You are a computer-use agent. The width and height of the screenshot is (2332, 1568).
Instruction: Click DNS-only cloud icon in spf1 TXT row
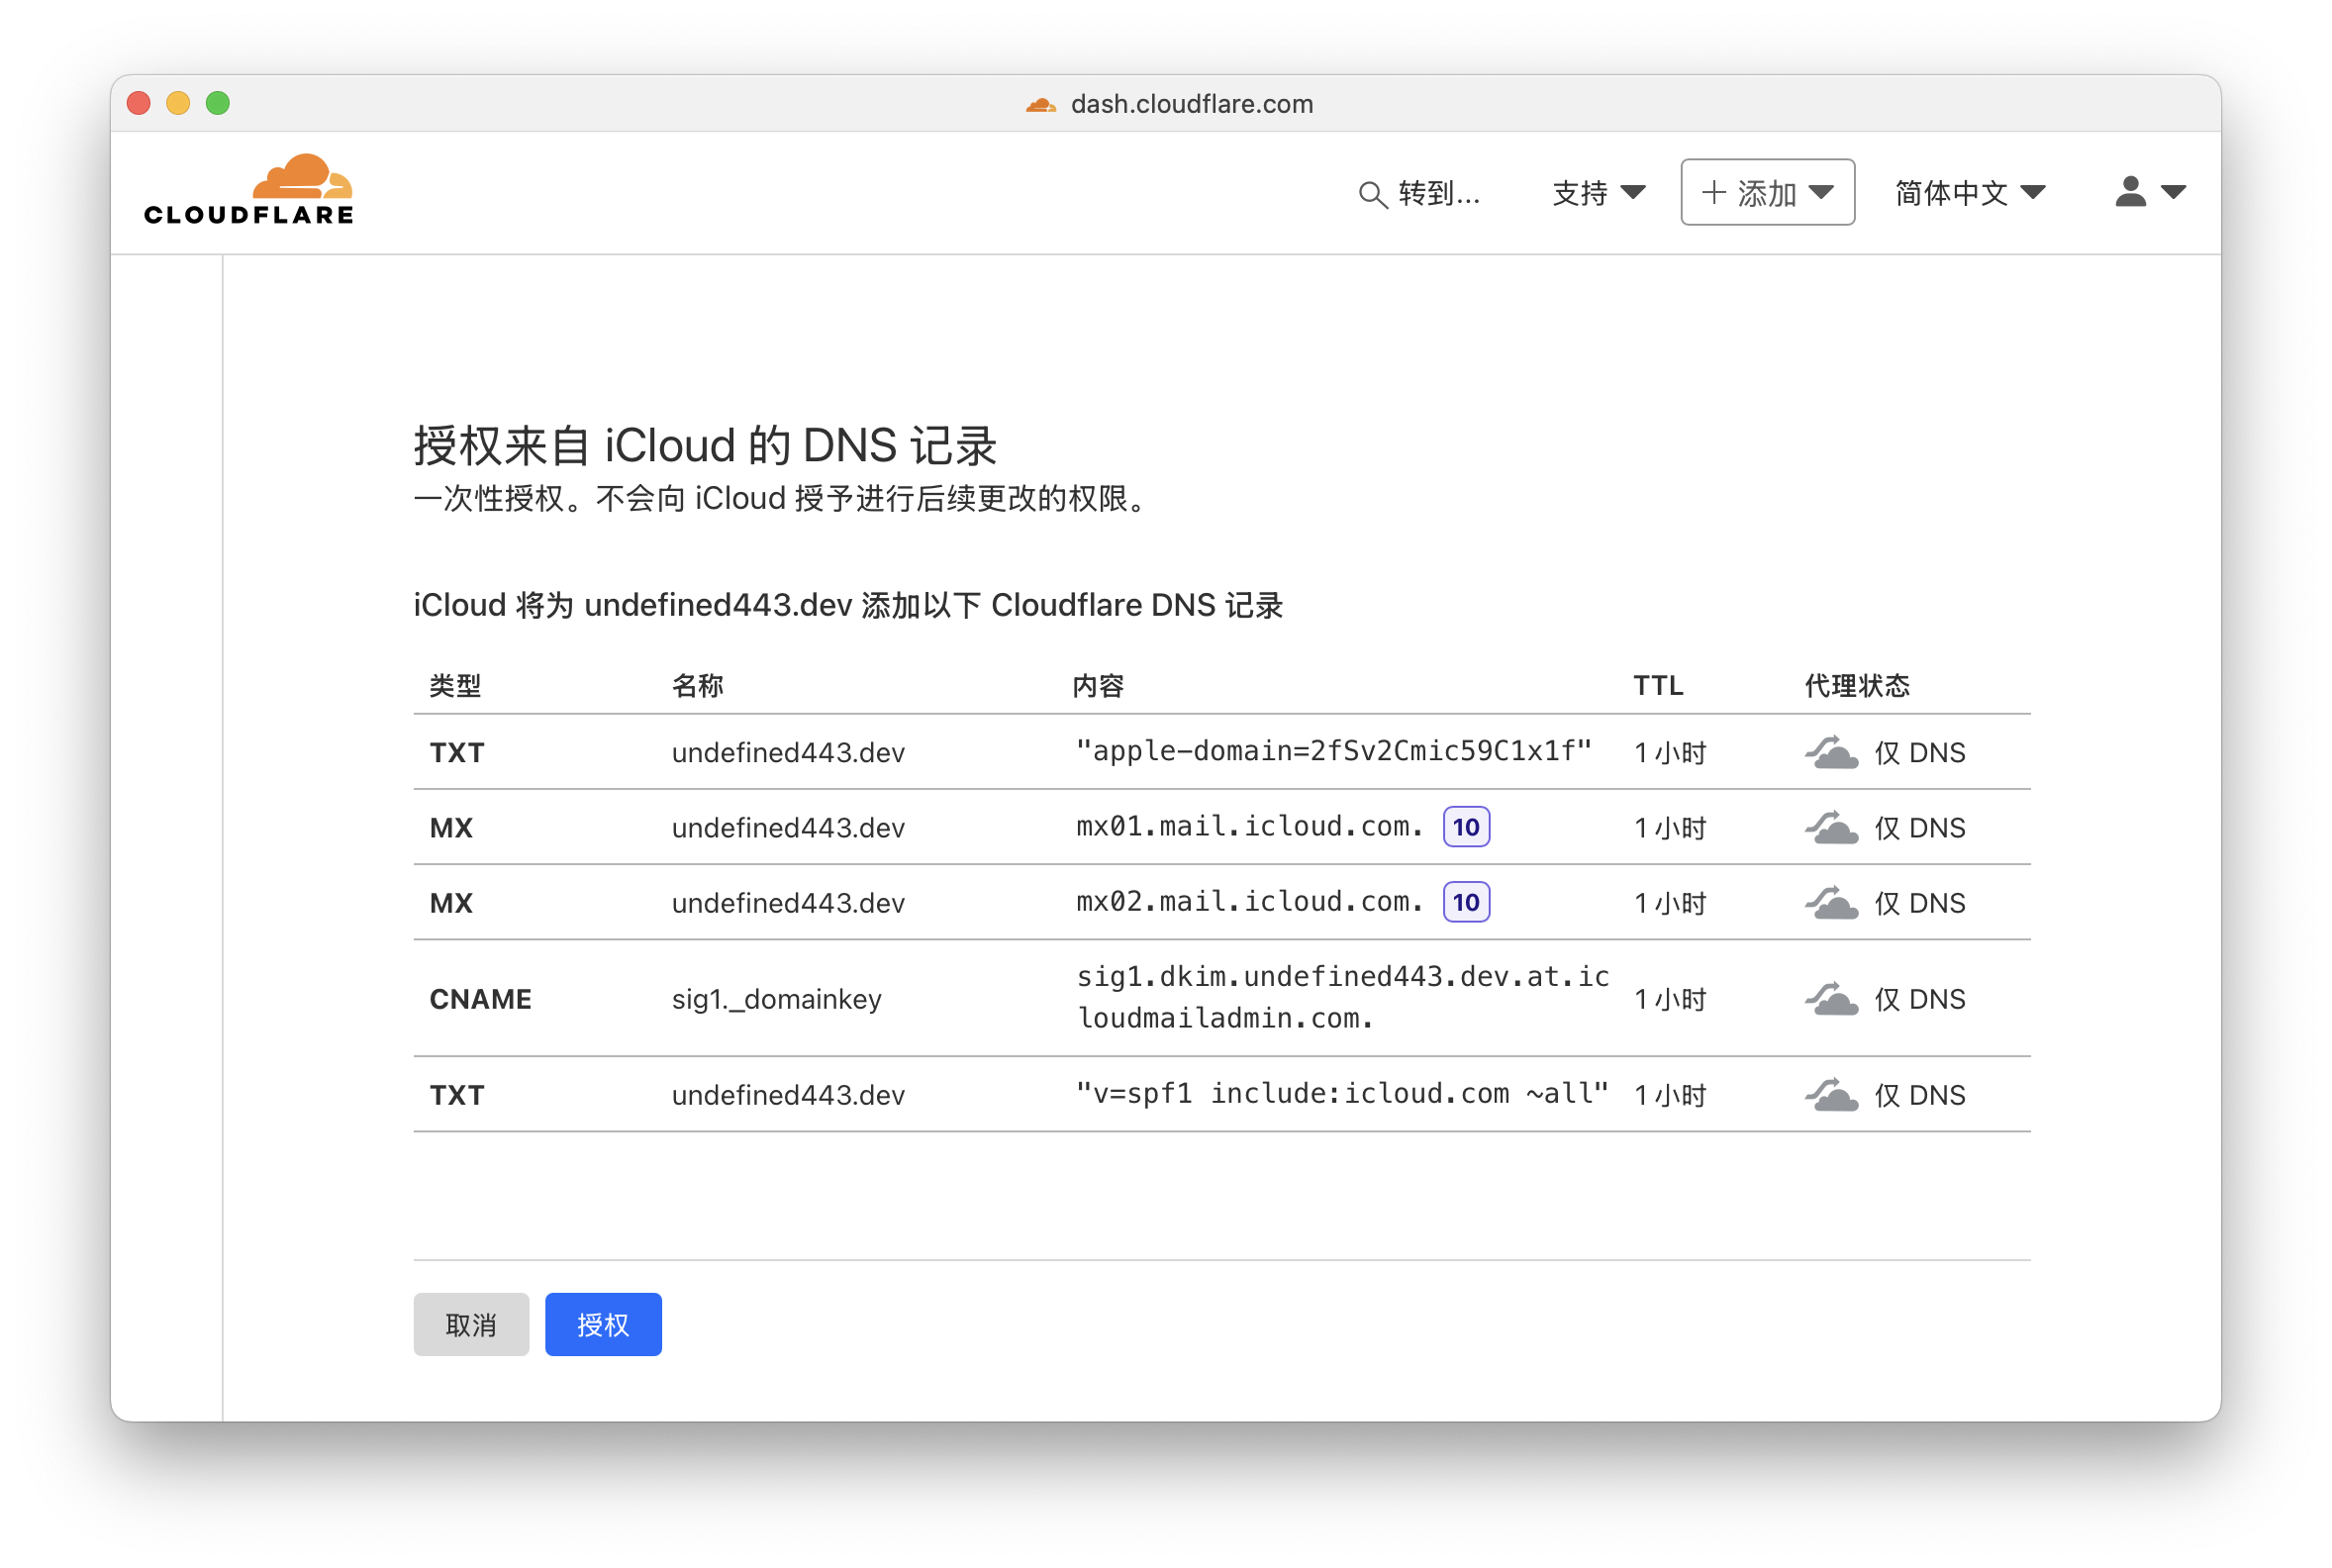click(1831, 1095)
